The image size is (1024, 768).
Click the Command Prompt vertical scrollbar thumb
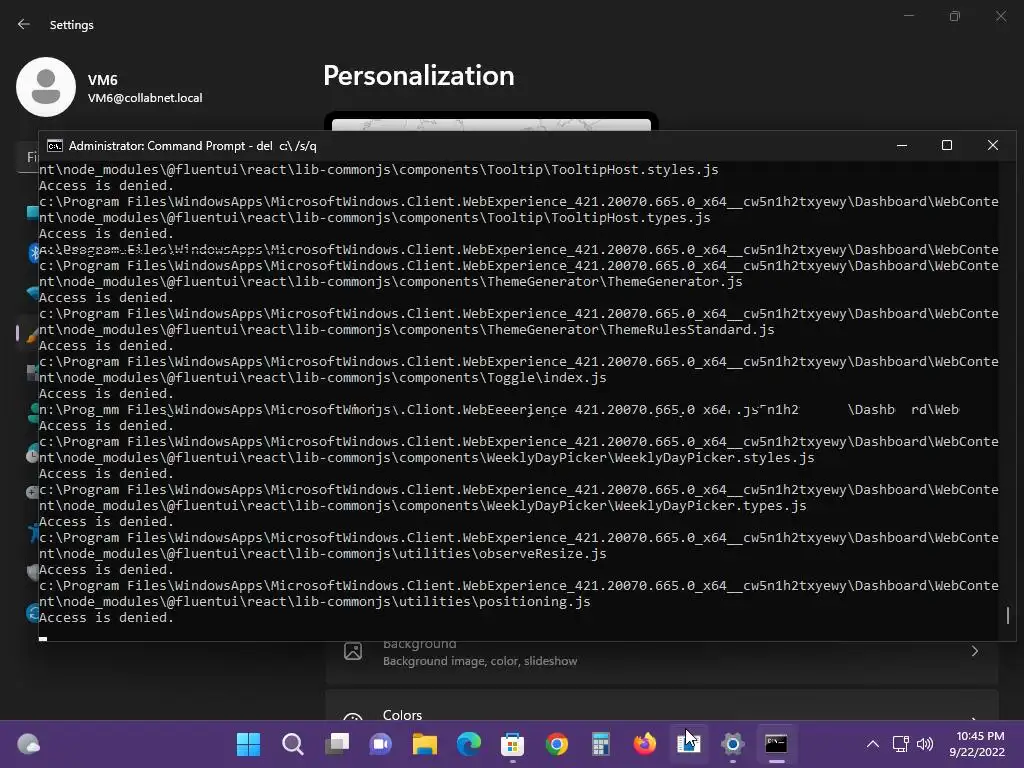point(1008,615)
